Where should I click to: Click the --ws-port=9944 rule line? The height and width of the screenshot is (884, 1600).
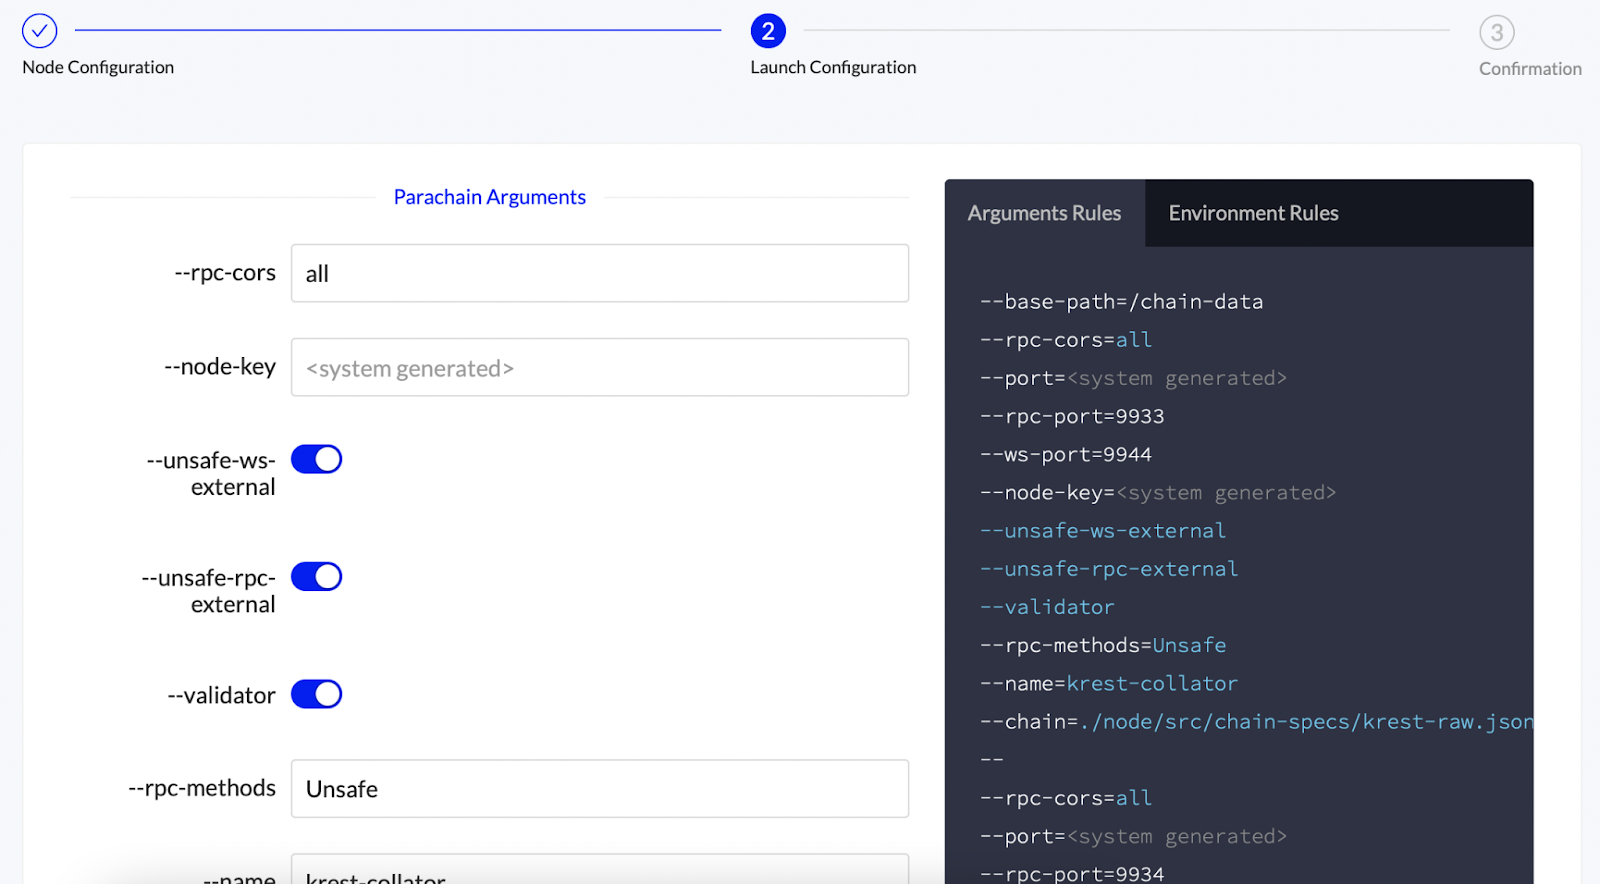point(1066,455)
